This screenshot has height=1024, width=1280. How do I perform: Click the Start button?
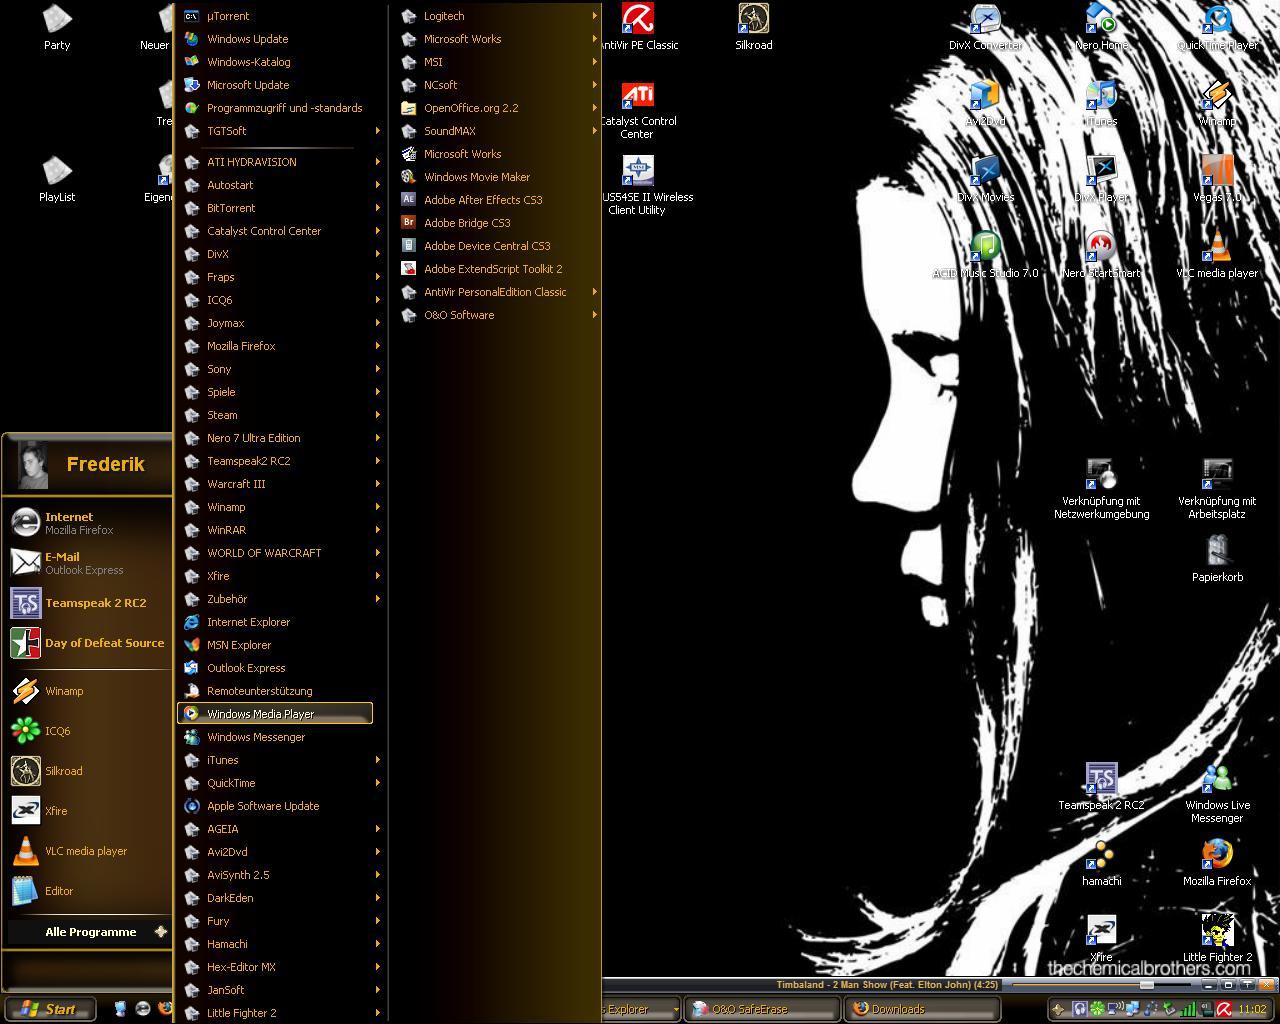(50, 1009)
